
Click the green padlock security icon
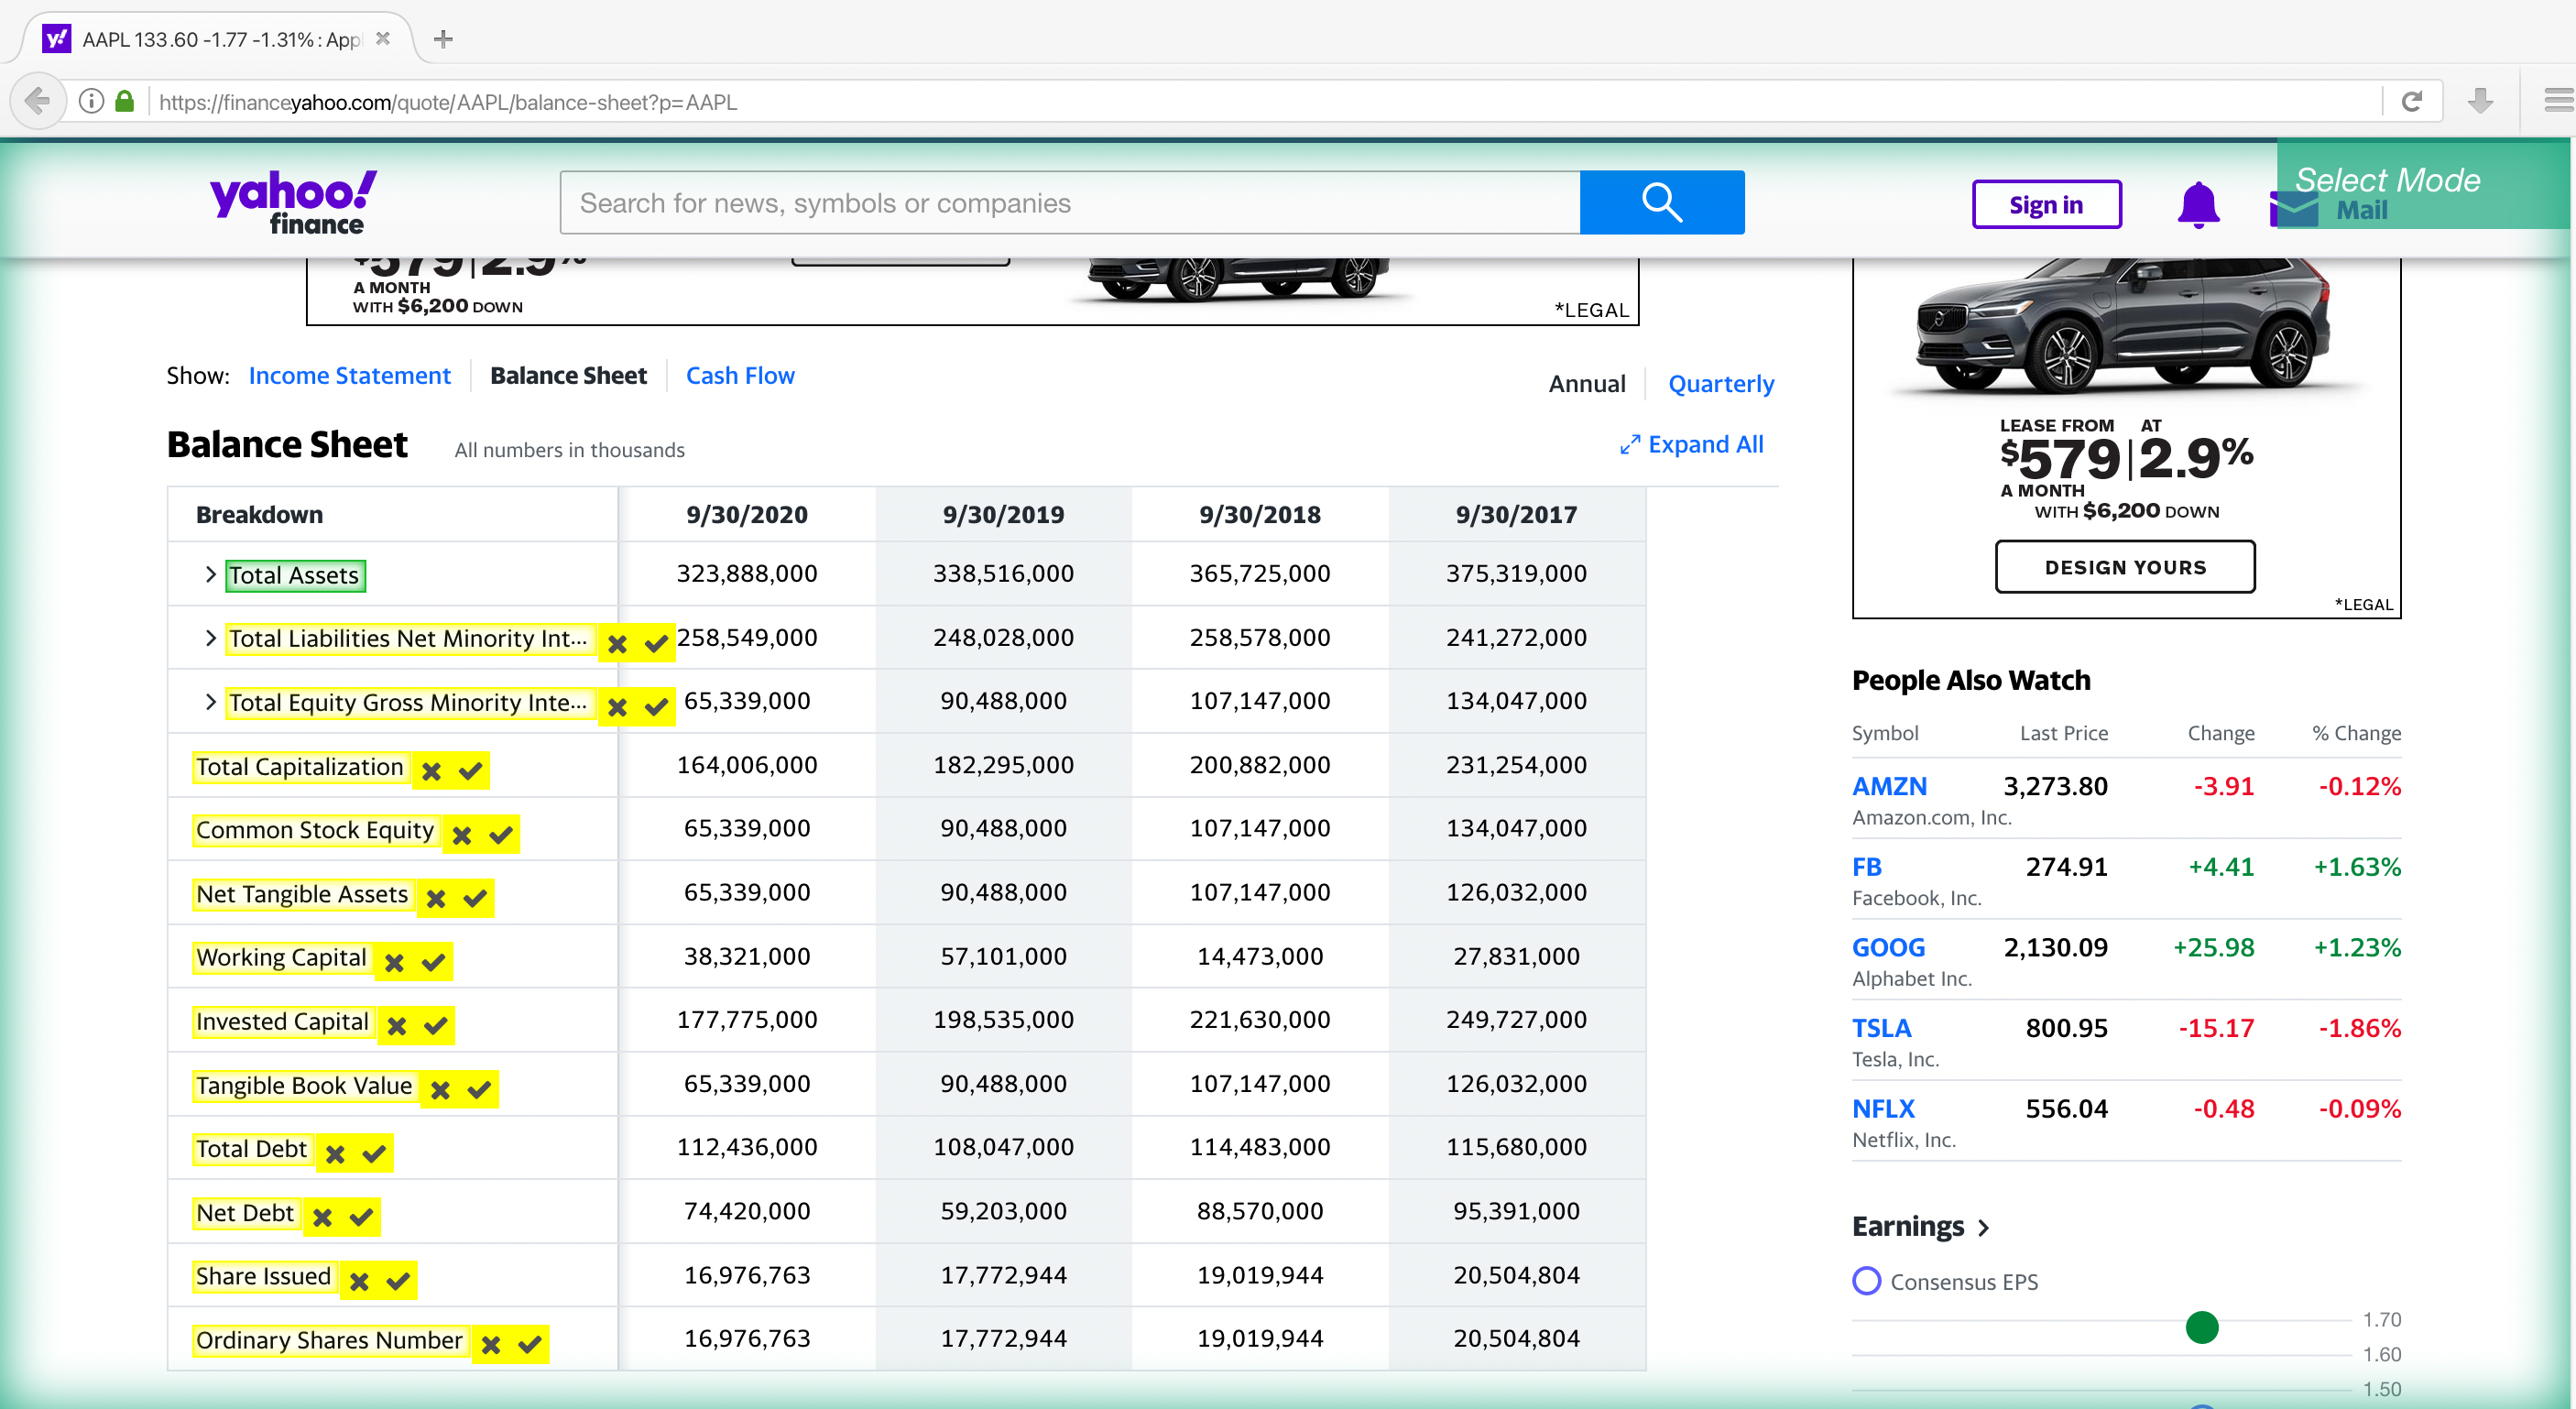[x=125, y=101]
